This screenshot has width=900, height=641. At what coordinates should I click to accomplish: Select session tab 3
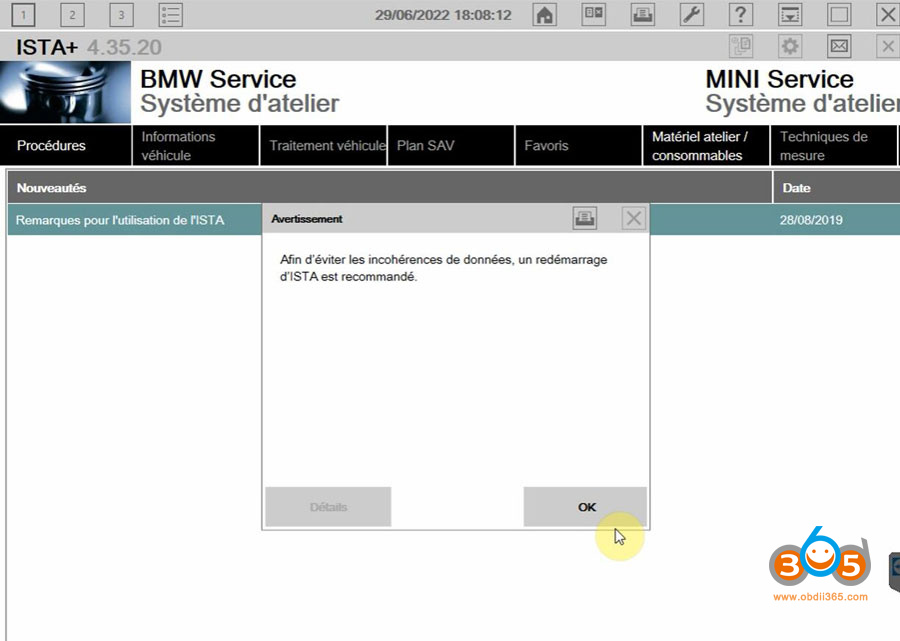(121, 15)
